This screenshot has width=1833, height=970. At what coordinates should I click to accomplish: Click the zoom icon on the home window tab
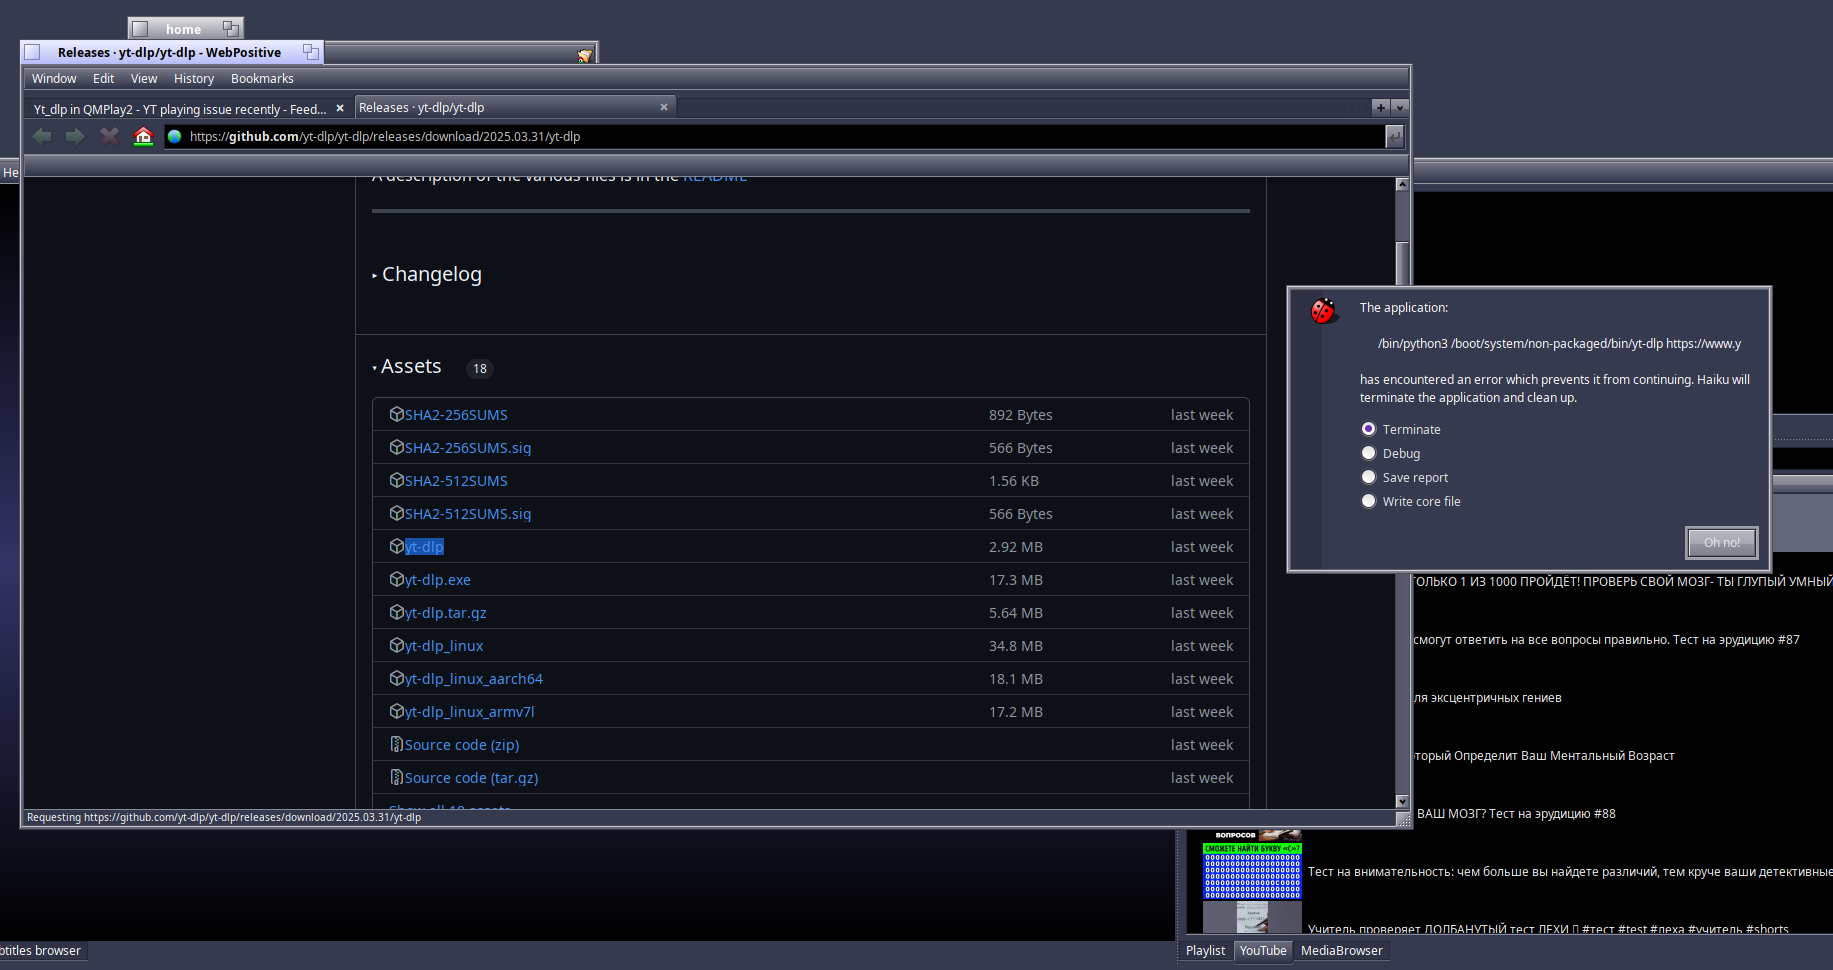[x=230, y=29]
